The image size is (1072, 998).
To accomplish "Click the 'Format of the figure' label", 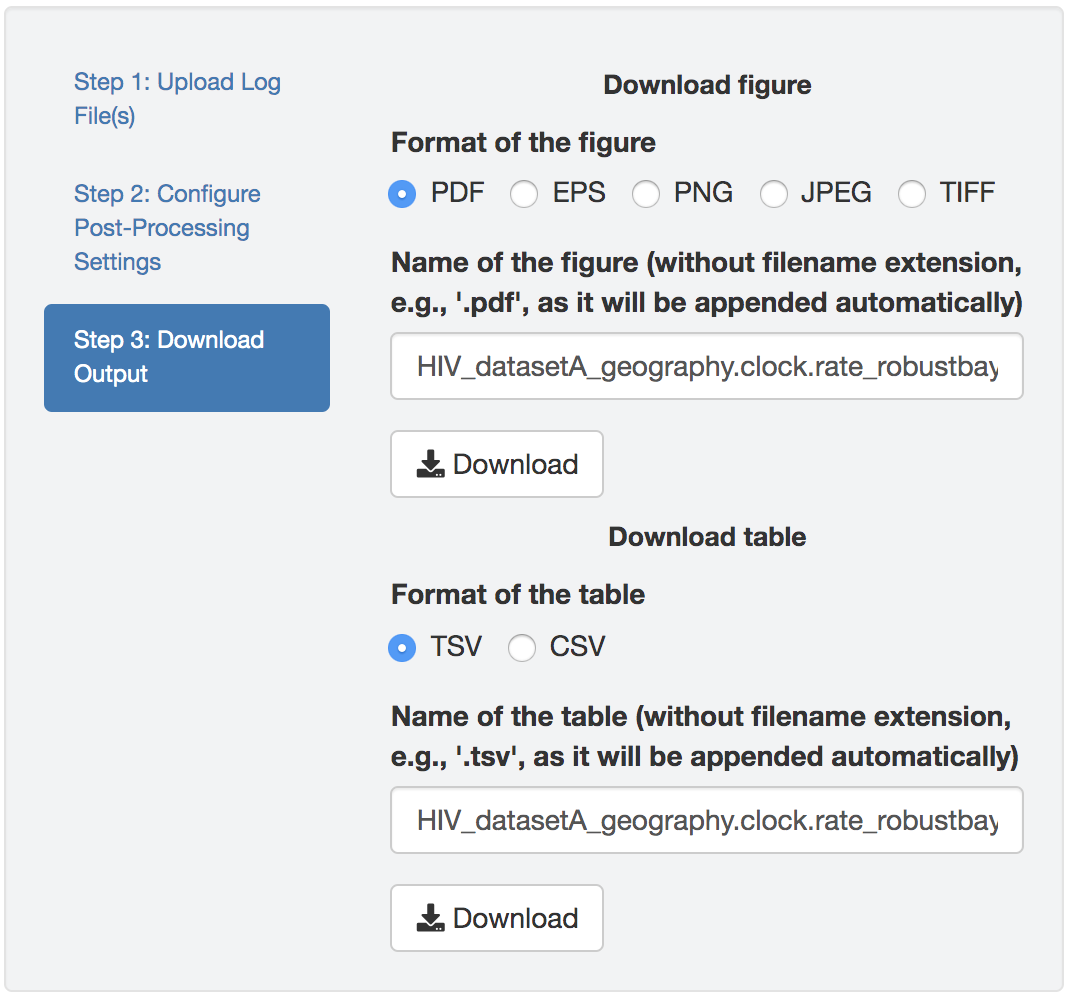I will click(x=523, y=142).
